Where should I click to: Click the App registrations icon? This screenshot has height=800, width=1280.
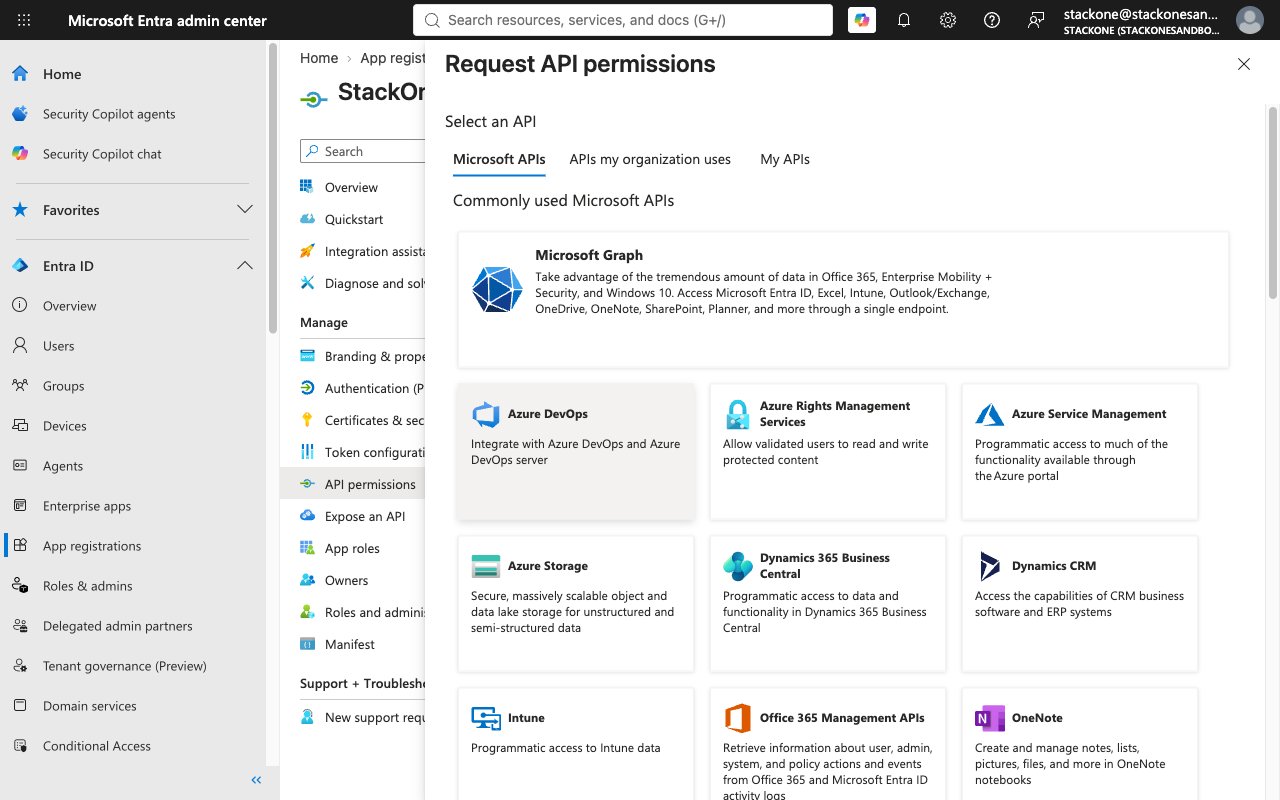click(x=20, y=546)
